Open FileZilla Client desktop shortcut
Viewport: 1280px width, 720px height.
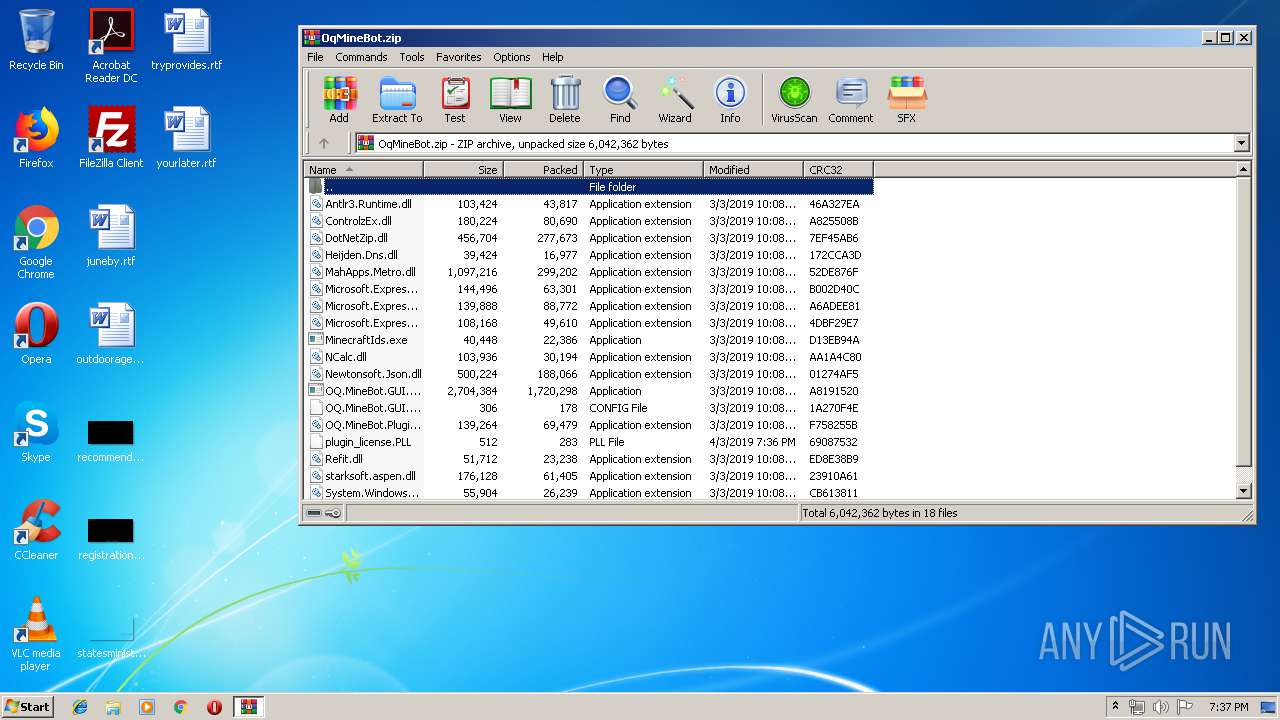click(111, 138)
